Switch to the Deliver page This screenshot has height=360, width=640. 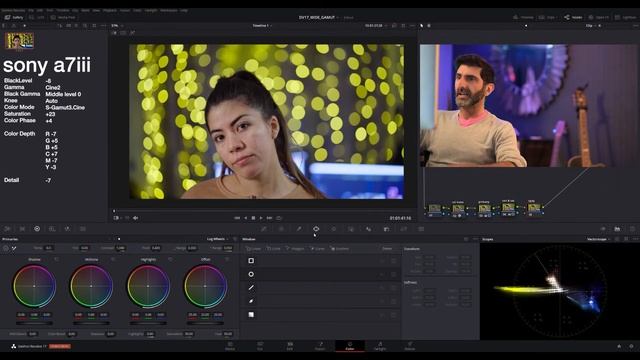tap(410, 346)
